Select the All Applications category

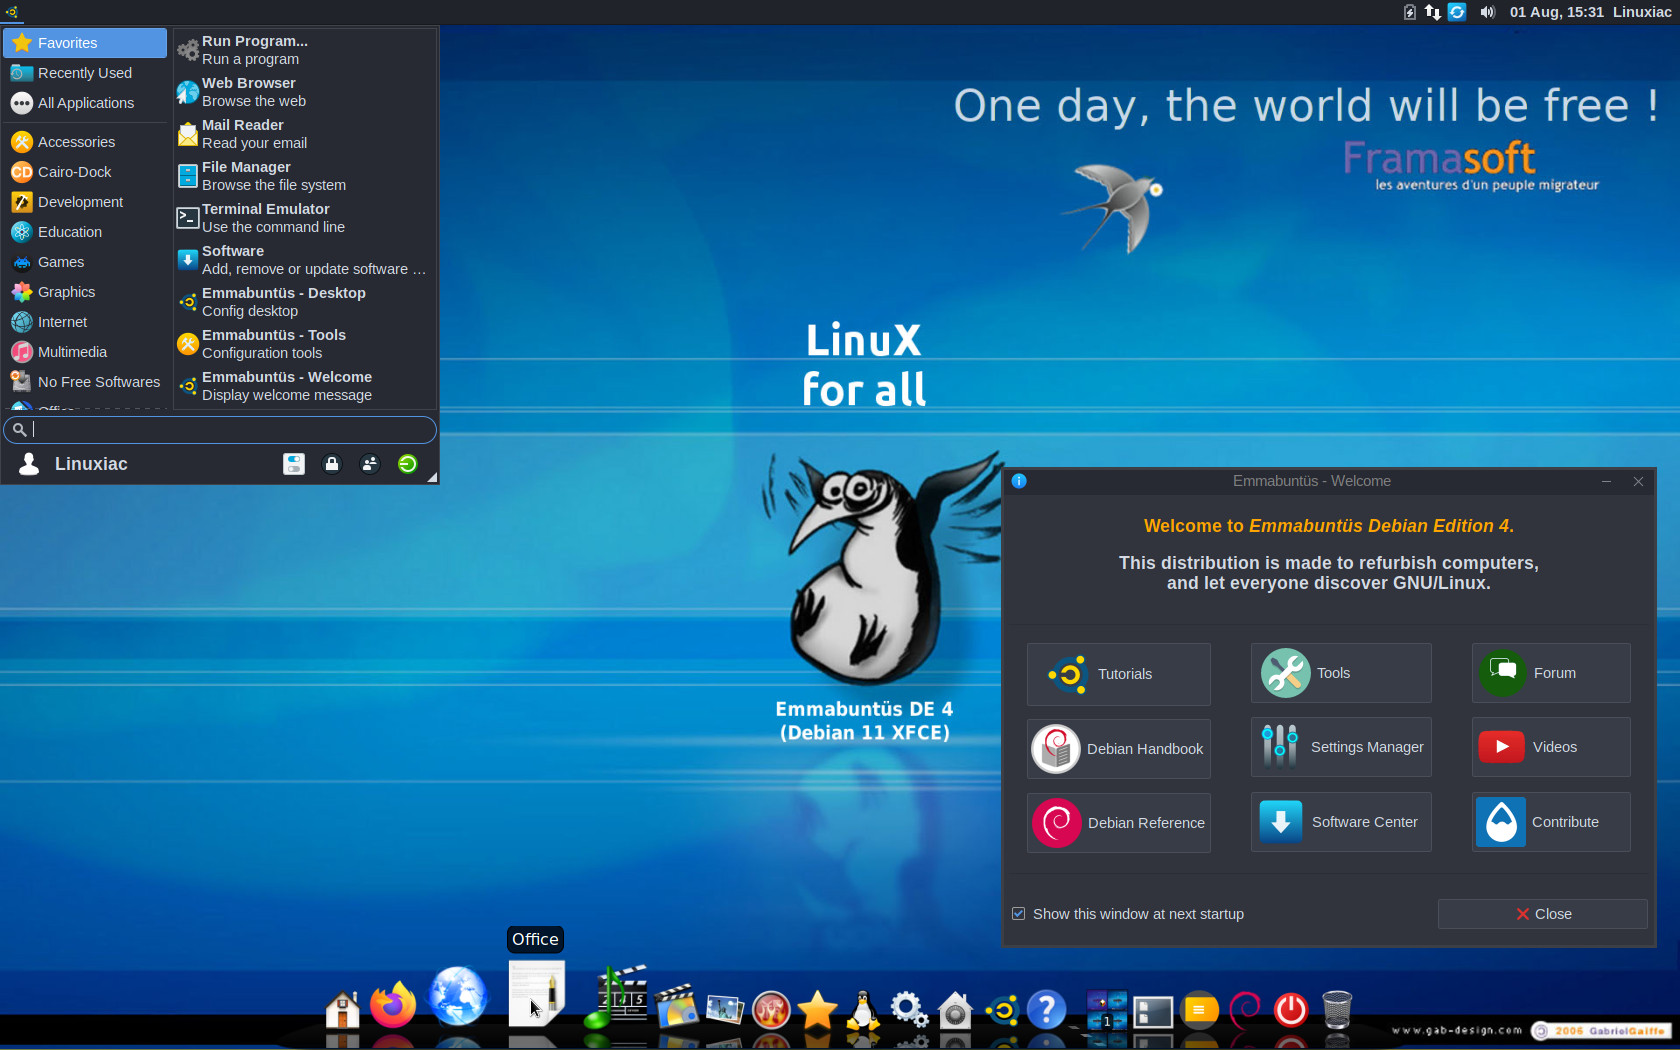pos(86,103)
